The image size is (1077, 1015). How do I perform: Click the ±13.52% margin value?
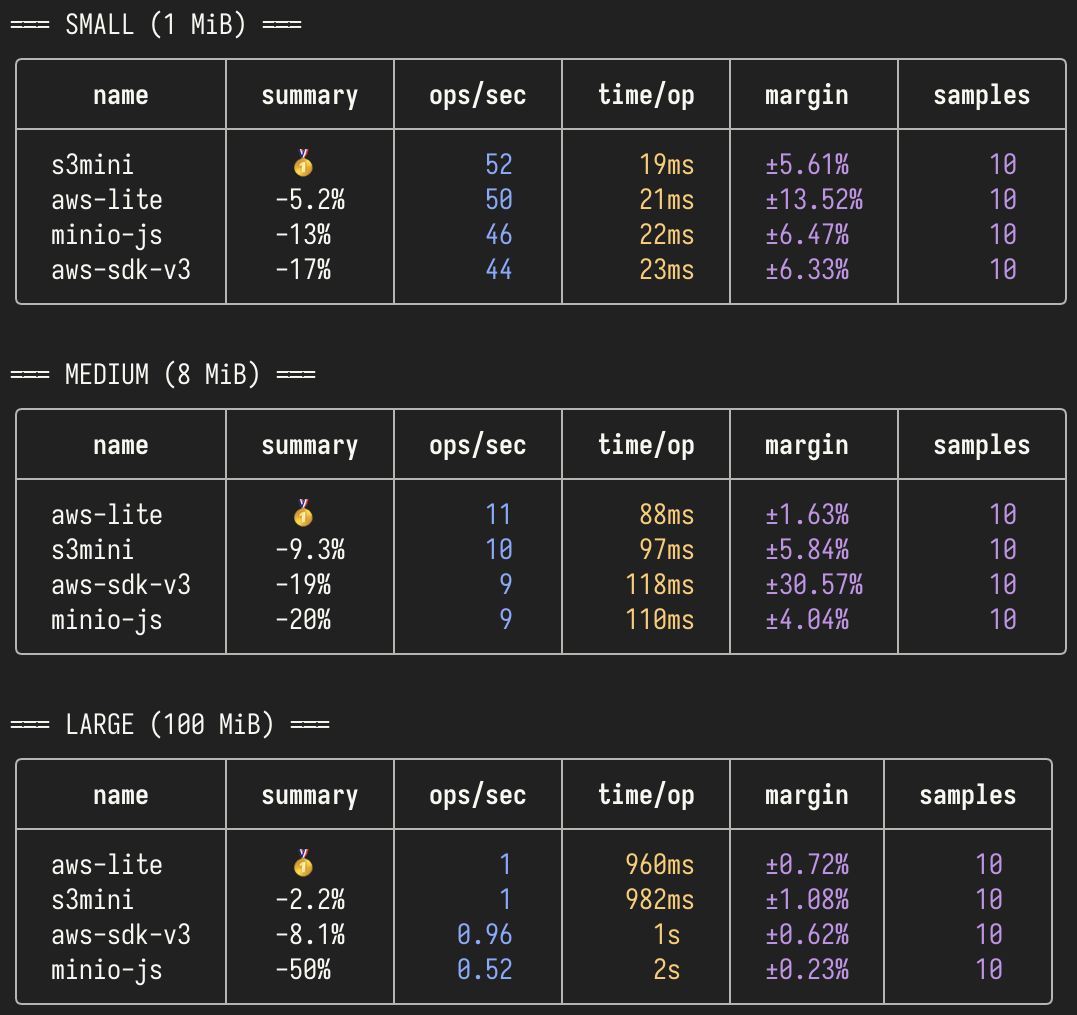point(813,200)
